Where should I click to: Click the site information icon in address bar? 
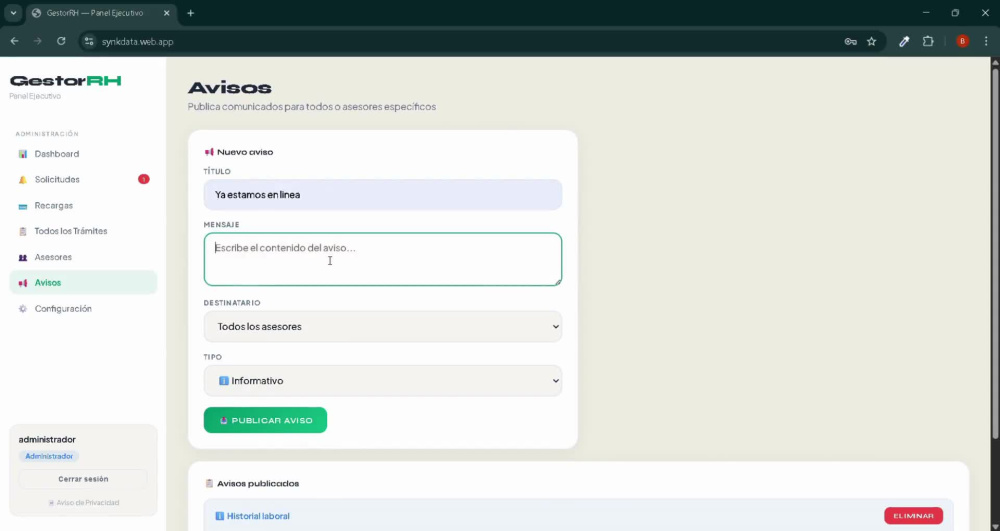(89, 41)
